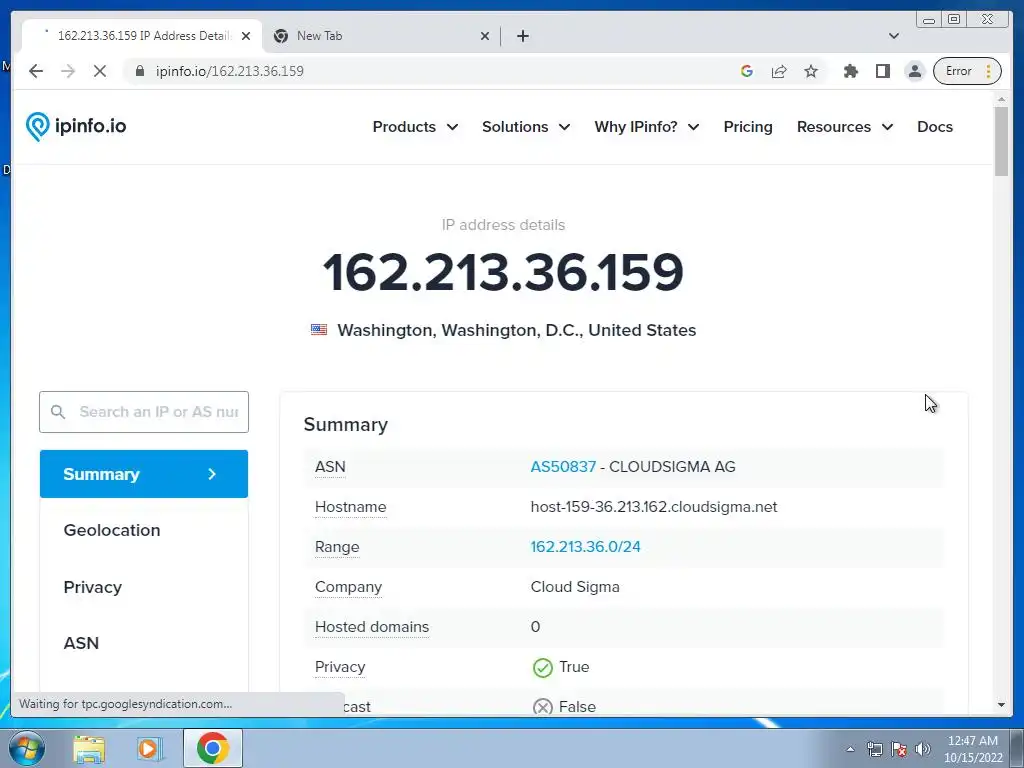Click the 162.213.36.159 heading
This screenshot has width=1024, height=768.
tap(503, 272)
